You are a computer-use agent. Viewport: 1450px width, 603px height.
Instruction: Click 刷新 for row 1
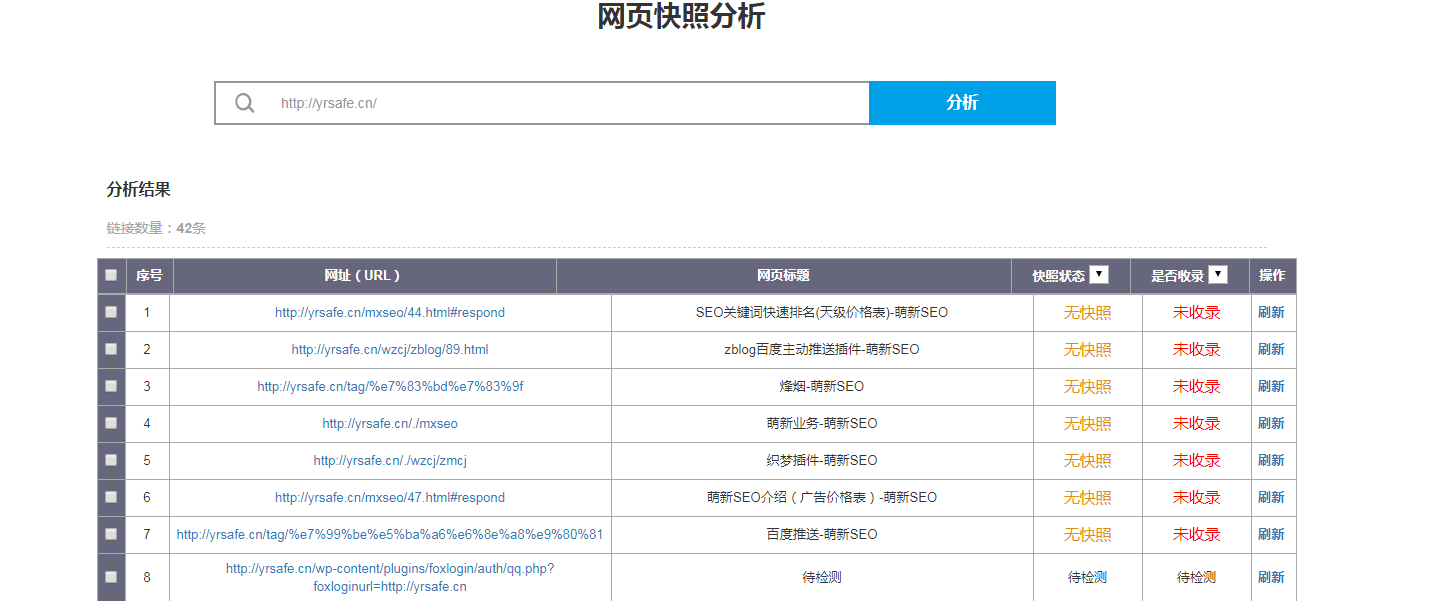point(1271,312)
